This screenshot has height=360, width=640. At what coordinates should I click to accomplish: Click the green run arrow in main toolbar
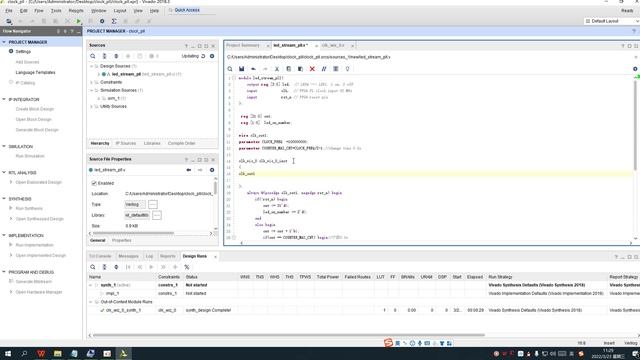(79, 21)
